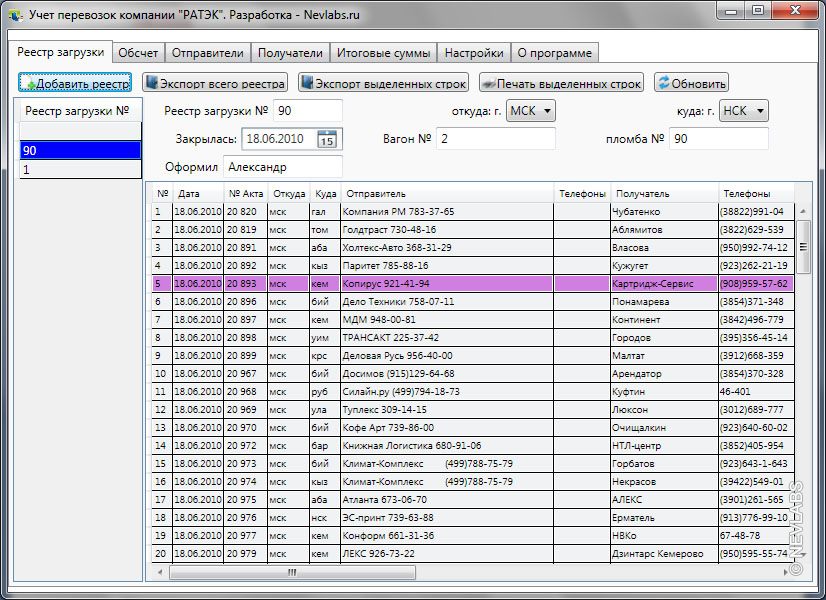Screen dimensions: 826x600
Task: Switch to the Настройки tab
Action: [473, 53]
